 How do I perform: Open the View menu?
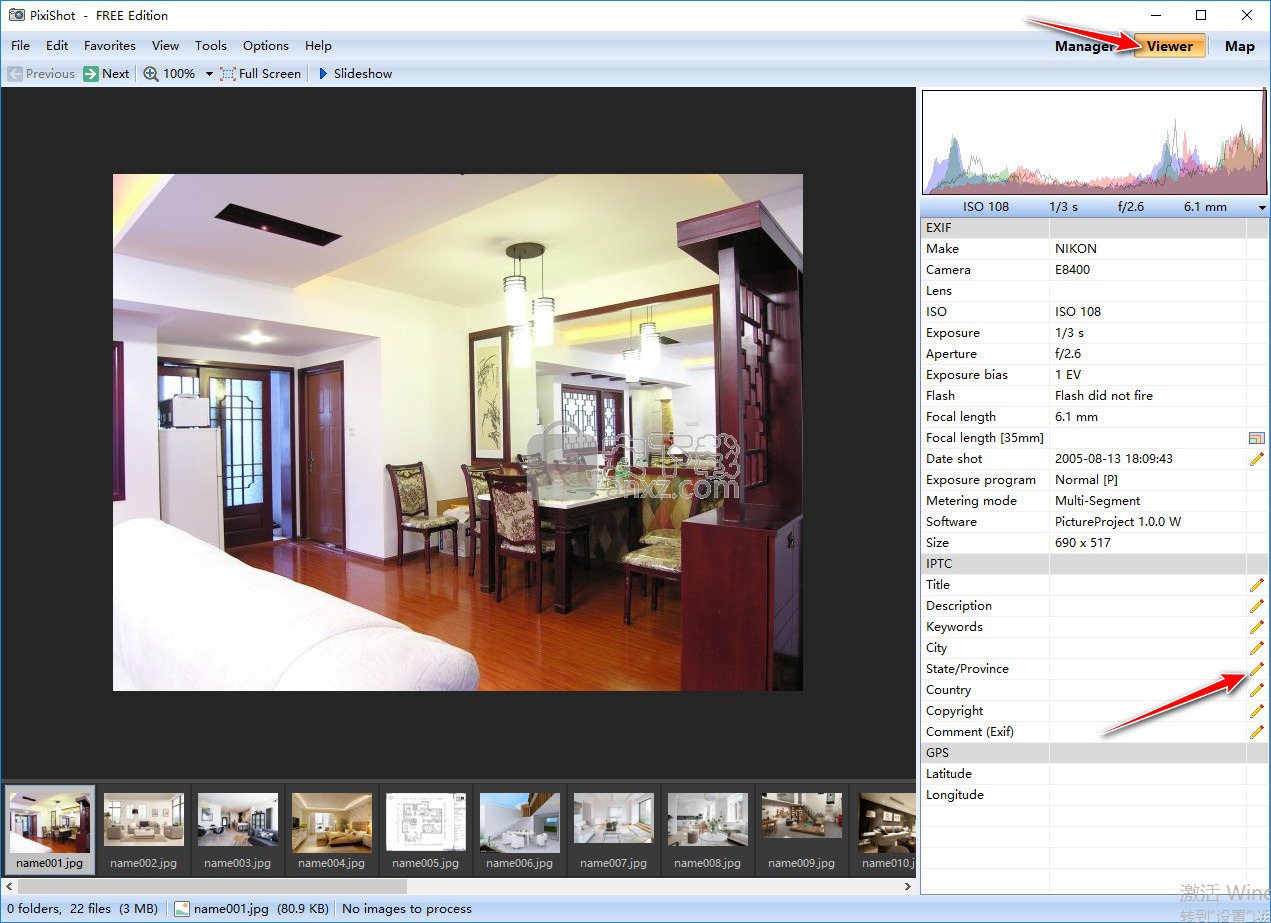click(166, 46)
